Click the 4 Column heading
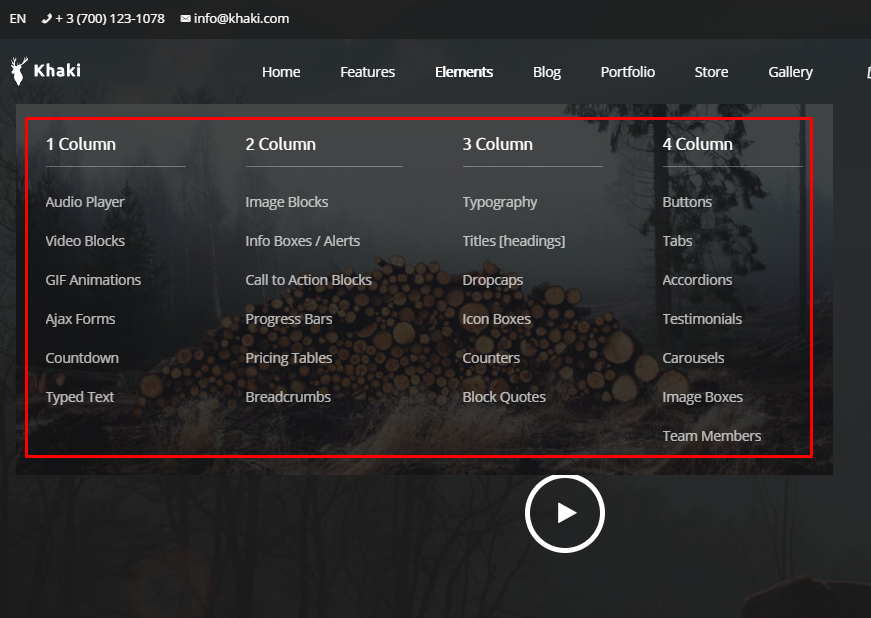Viewport: 871px width, 618px height. coord(698,144)
